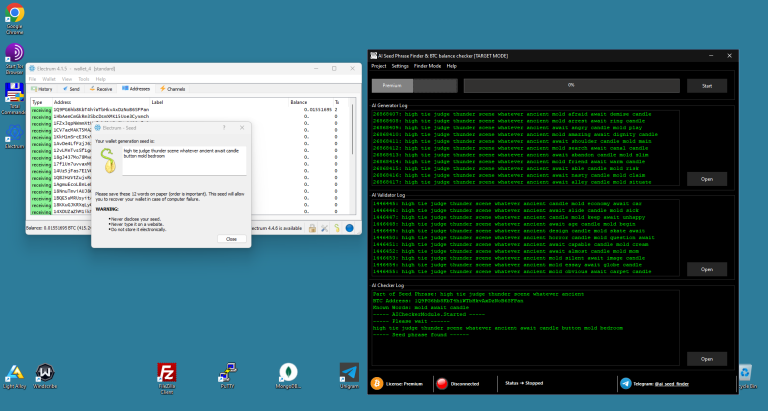Click the Telegram icon in the bottom bar
Image resolution: width=768 pixels, height=411 pixels.
coord(626,383)
